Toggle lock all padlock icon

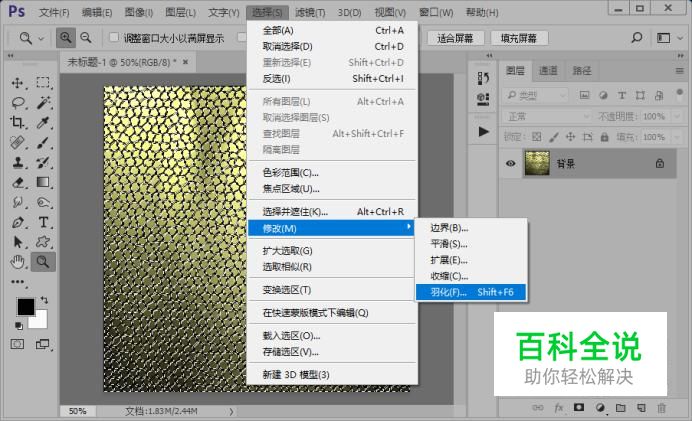coord(604,137)
